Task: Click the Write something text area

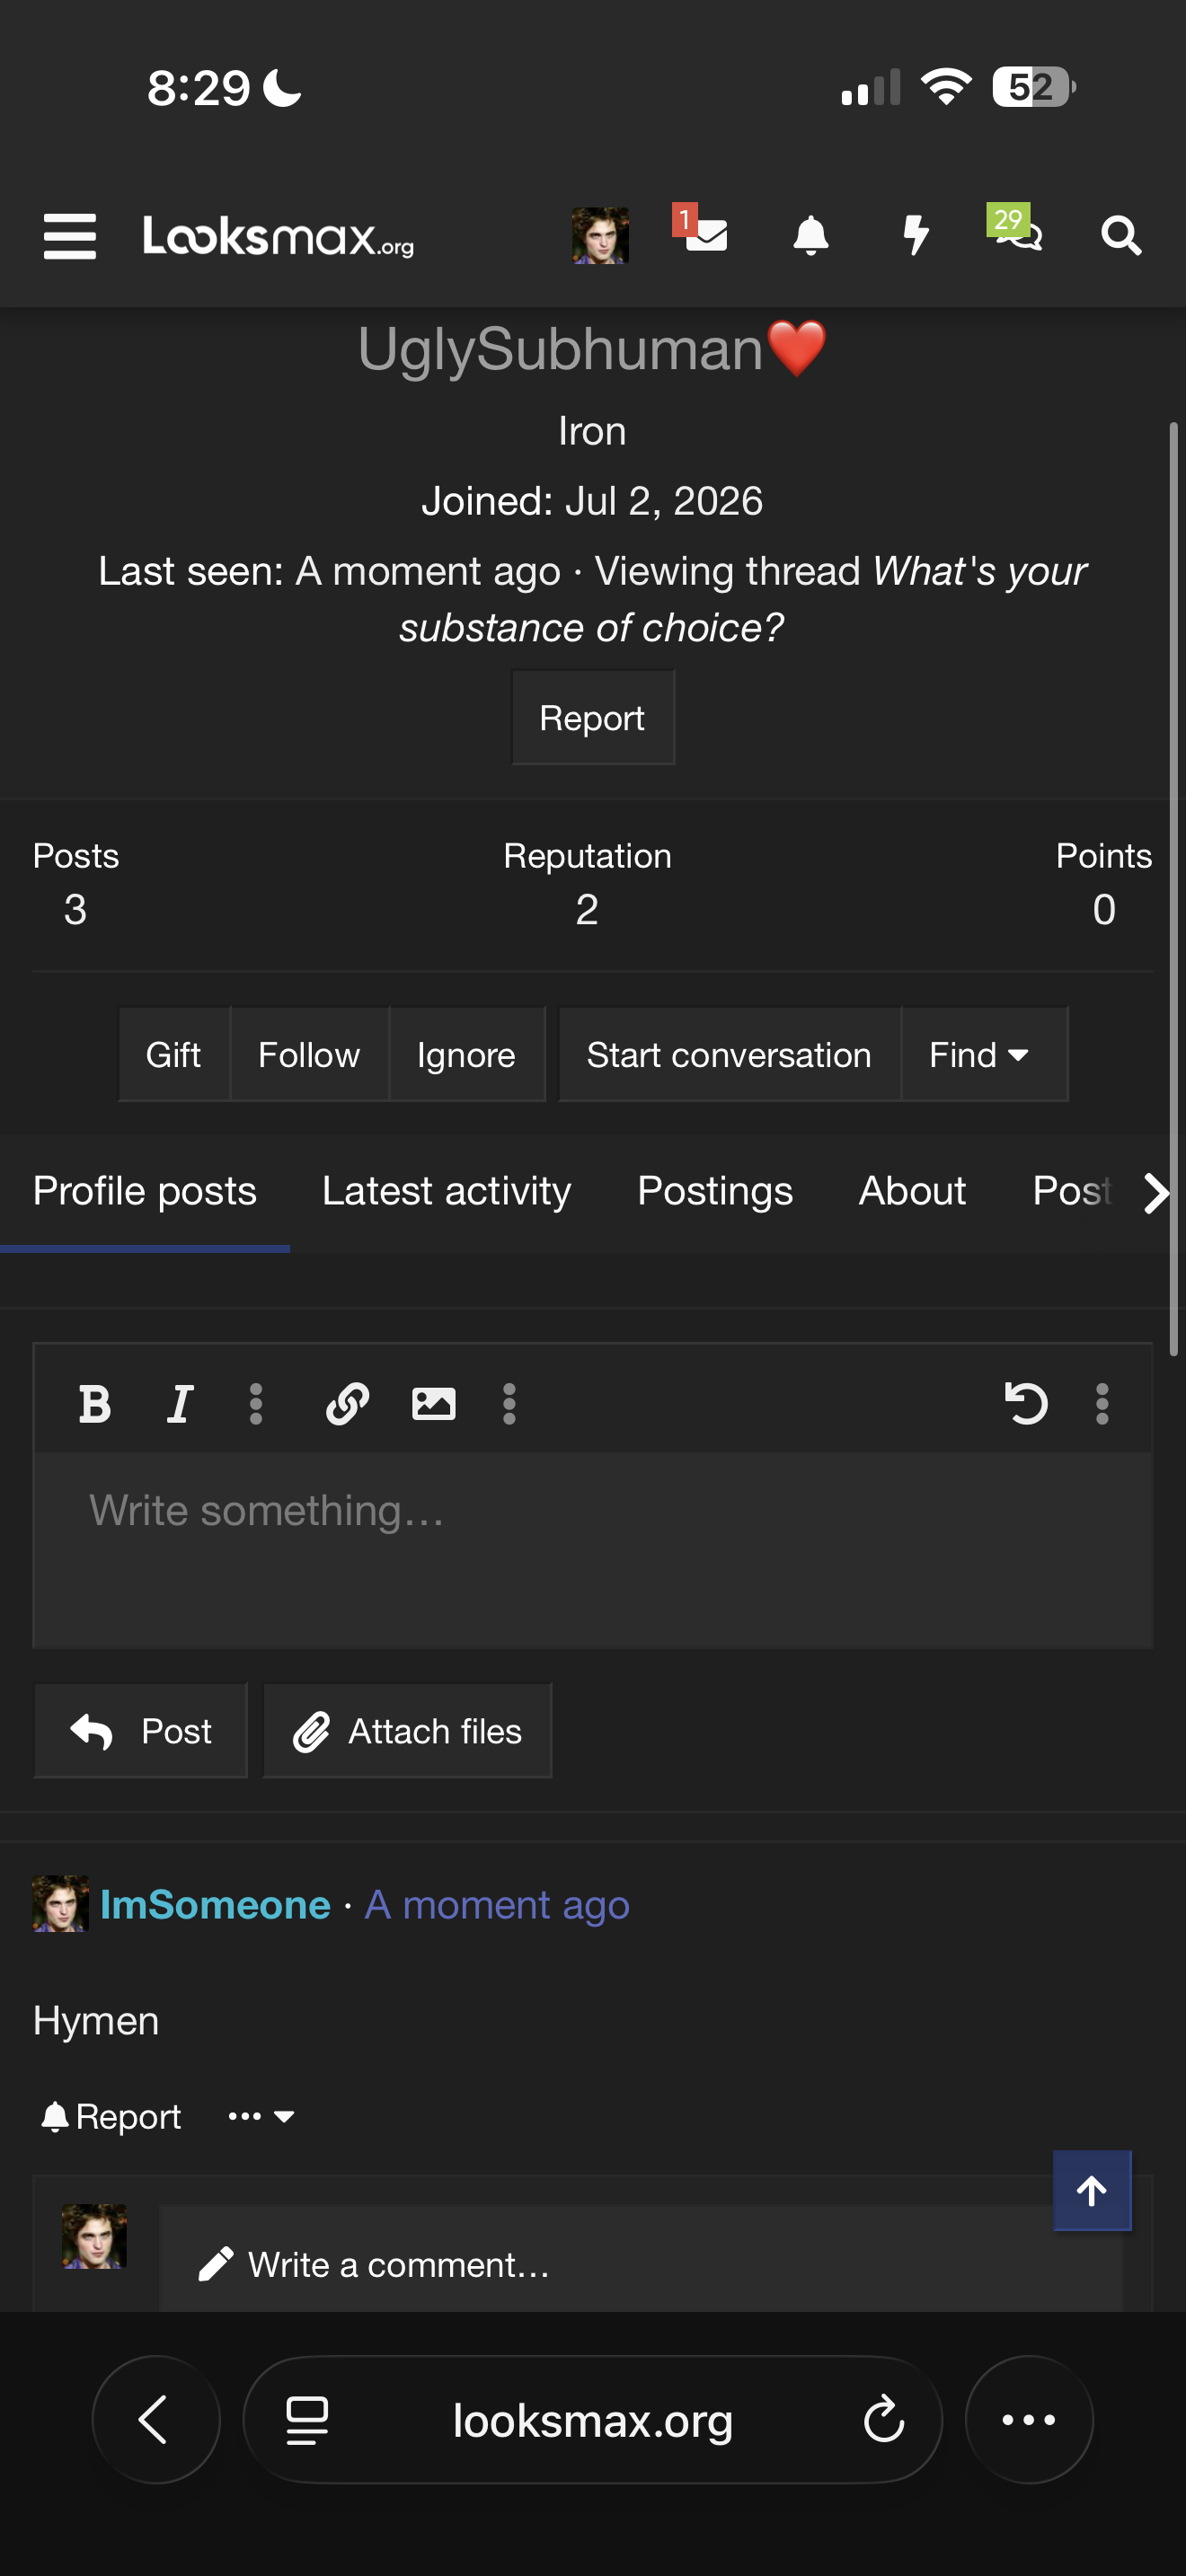Action: pos(593,1550)
